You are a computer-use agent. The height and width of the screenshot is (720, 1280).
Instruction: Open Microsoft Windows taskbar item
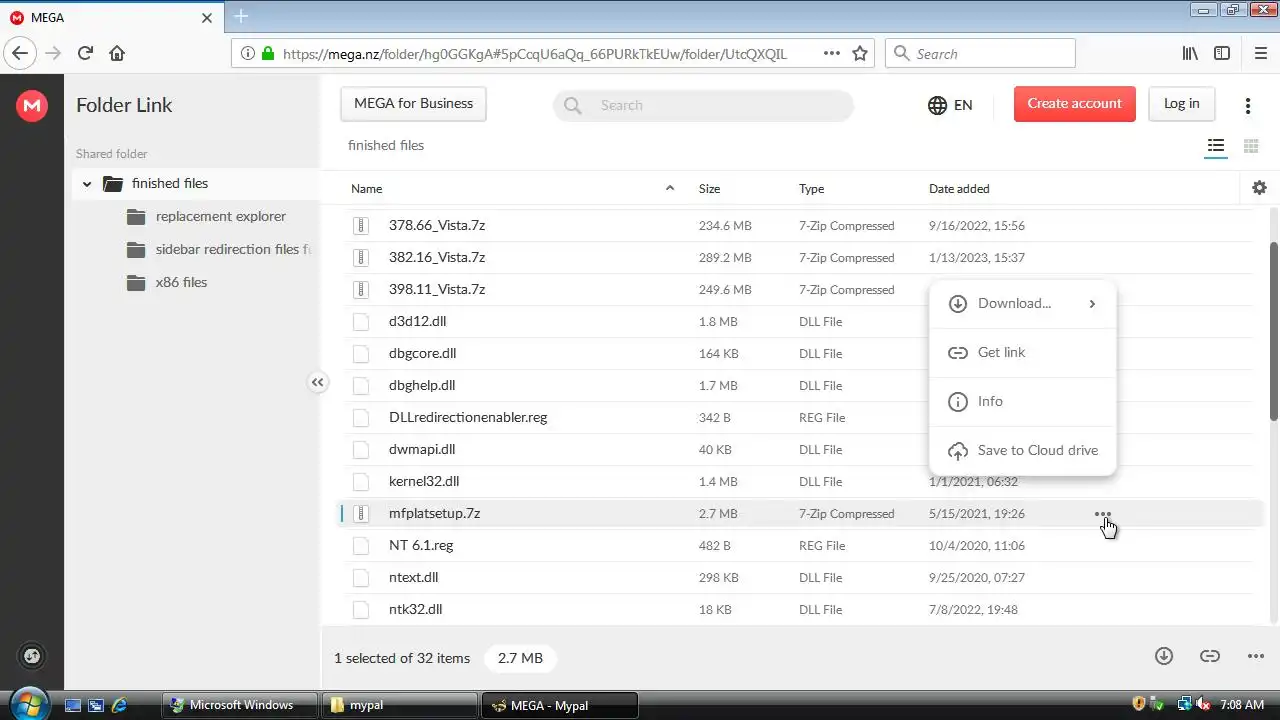(240, 705)
